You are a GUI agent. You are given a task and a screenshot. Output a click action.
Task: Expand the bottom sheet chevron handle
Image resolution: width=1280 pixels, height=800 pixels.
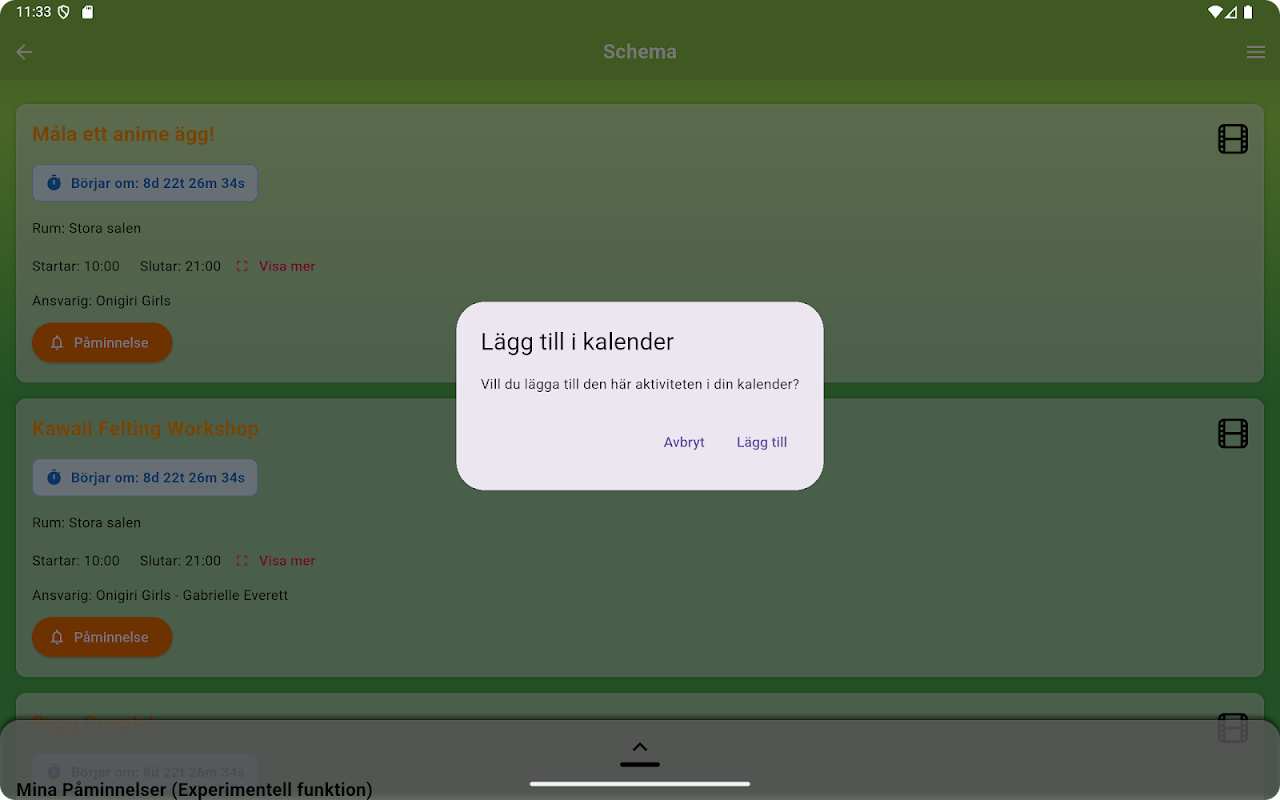640,753
